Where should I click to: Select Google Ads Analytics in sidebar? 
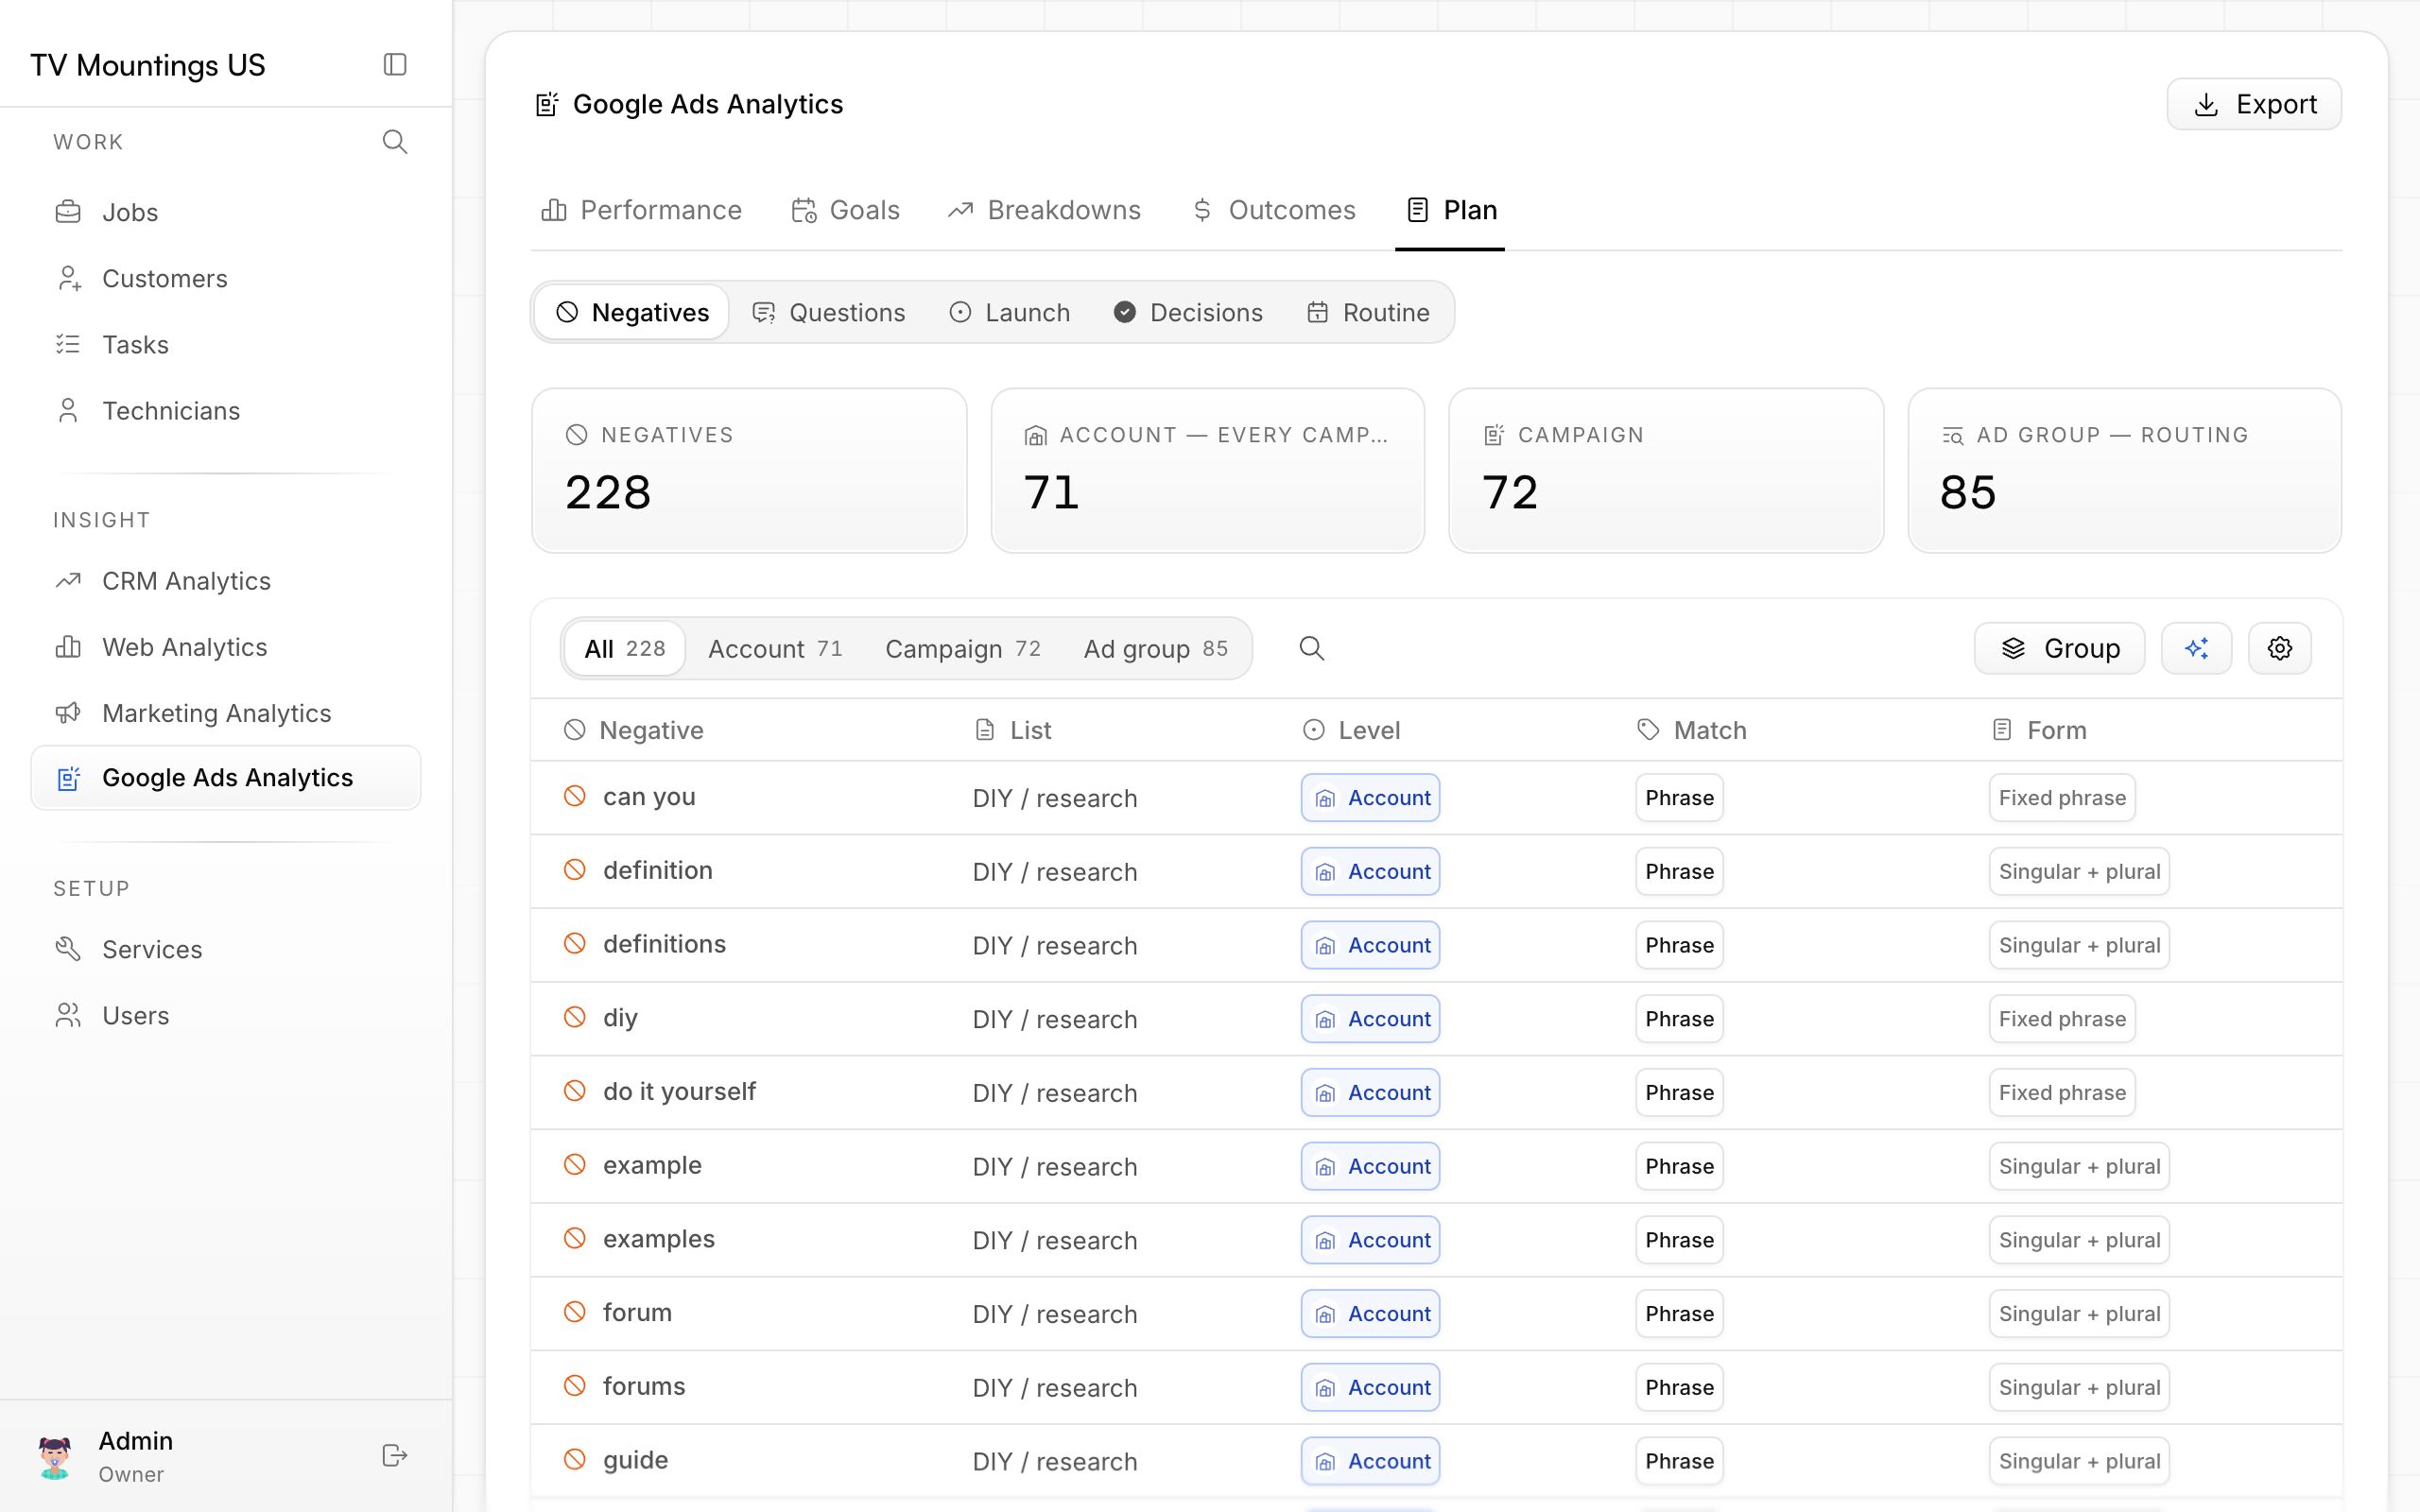point(226,778)
